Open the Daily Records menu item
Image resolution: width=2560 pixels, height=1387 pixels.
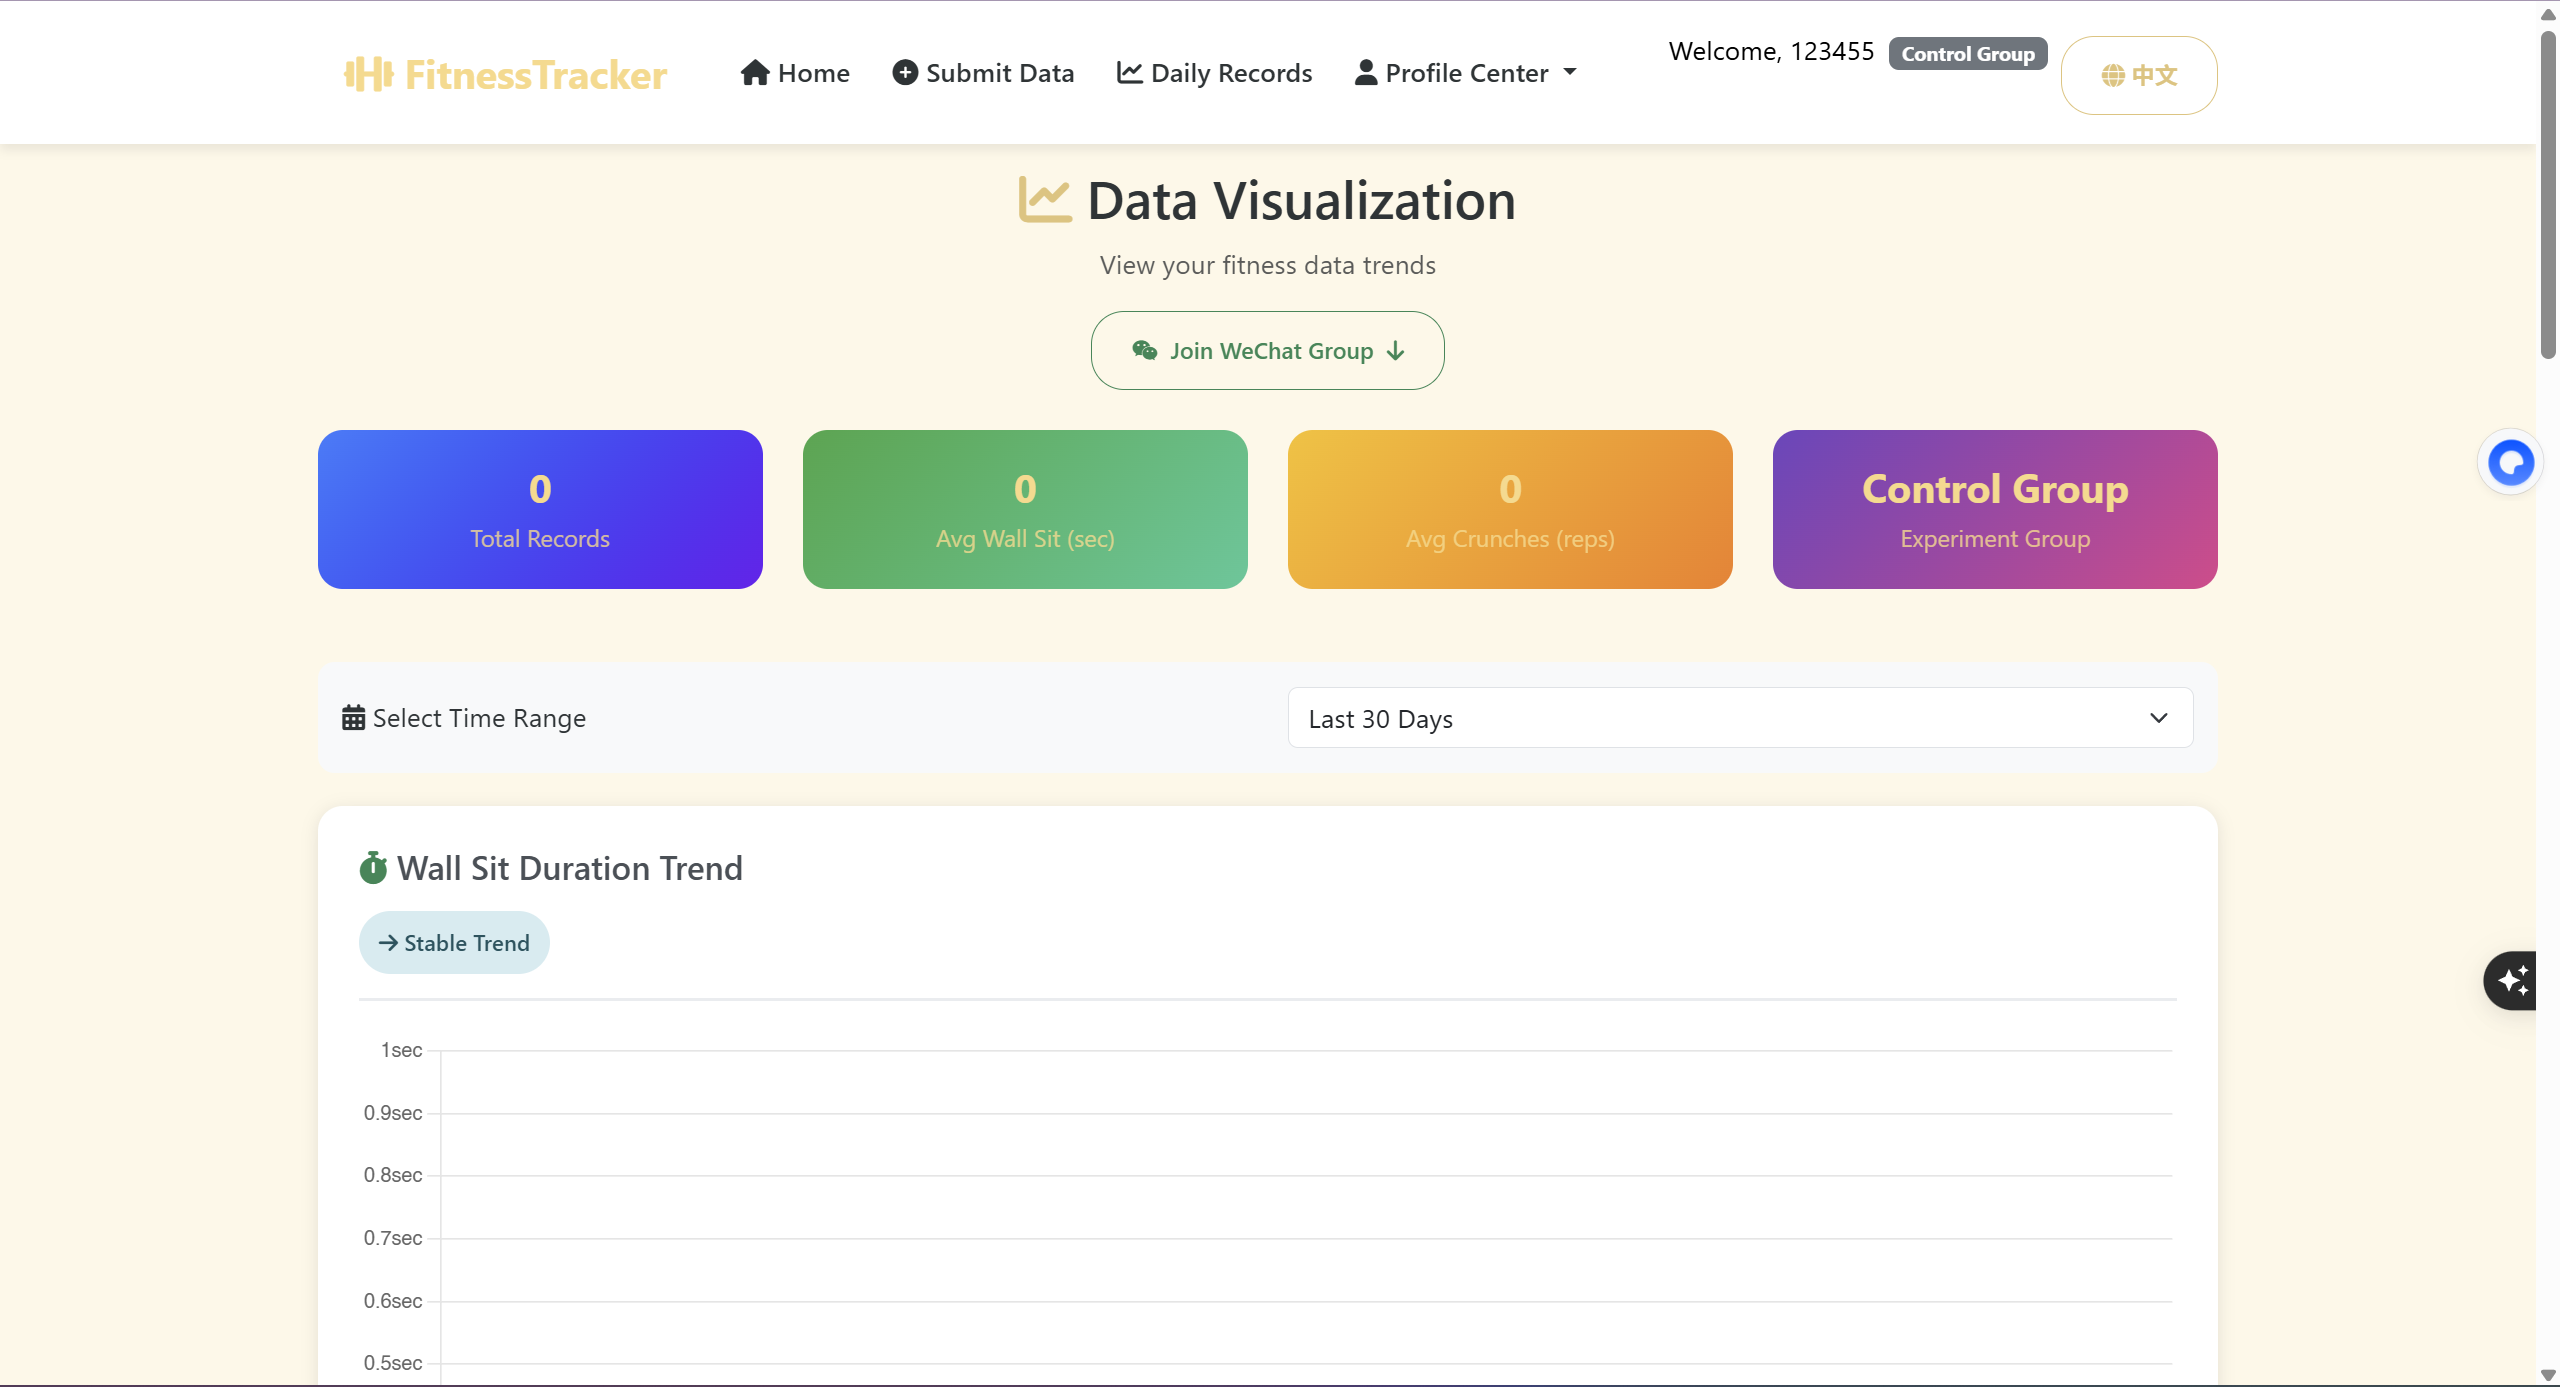pyautogui.click(x=1230, y=73)
